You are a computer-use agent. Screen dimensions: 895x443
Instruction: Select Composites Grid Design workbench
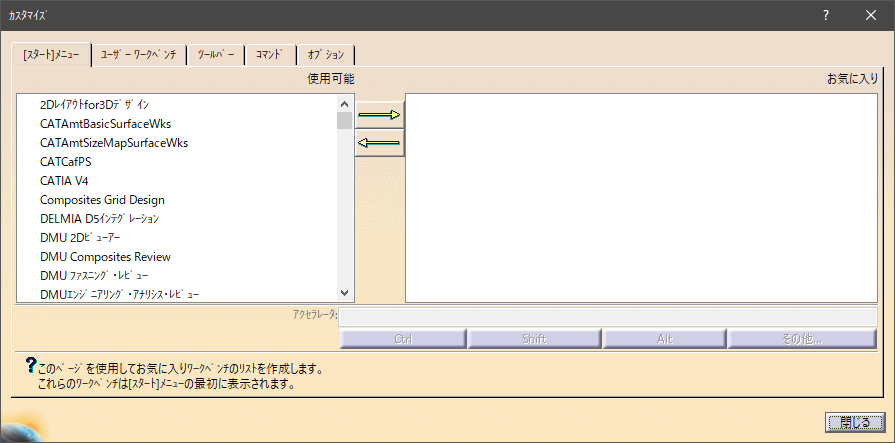(102, 199)
